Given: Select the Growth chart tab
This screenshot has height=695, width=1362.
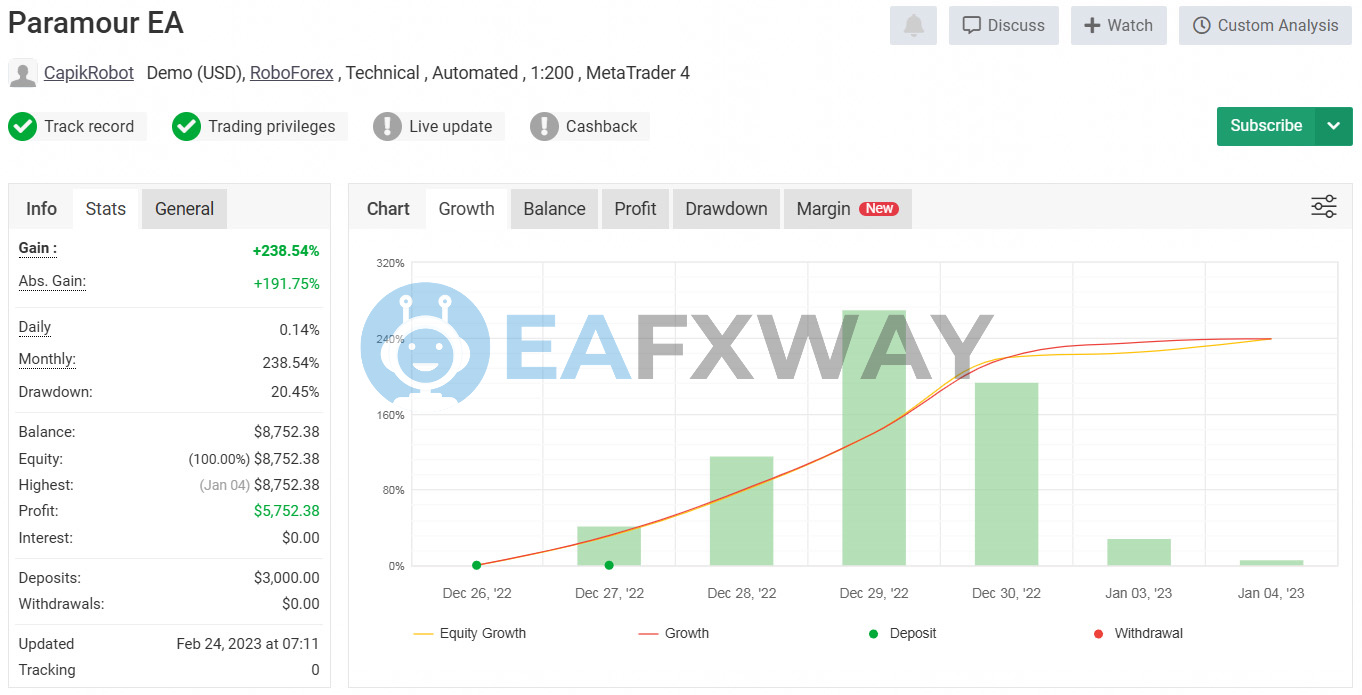Looking at the screenshot, I should pos(467,209).
